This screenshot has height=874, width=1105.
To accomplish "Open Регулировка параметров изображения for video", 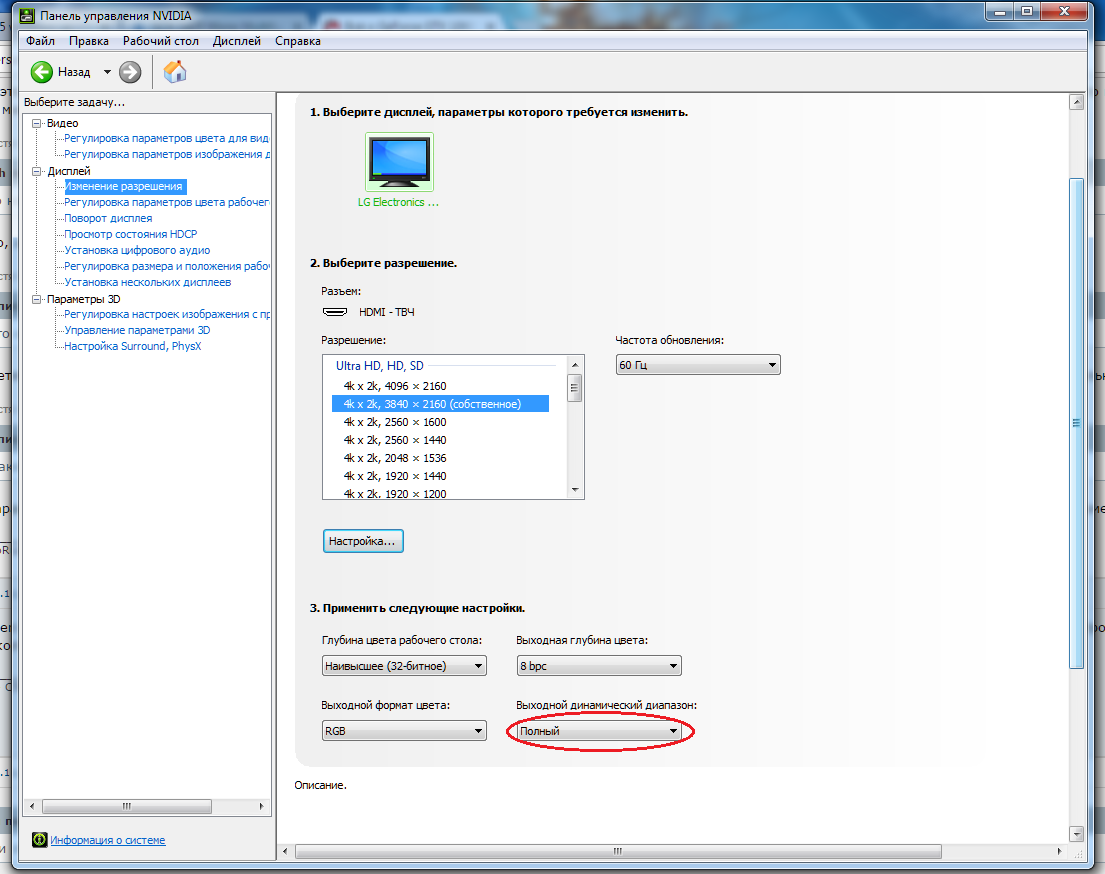I will (x=166, y=154).
